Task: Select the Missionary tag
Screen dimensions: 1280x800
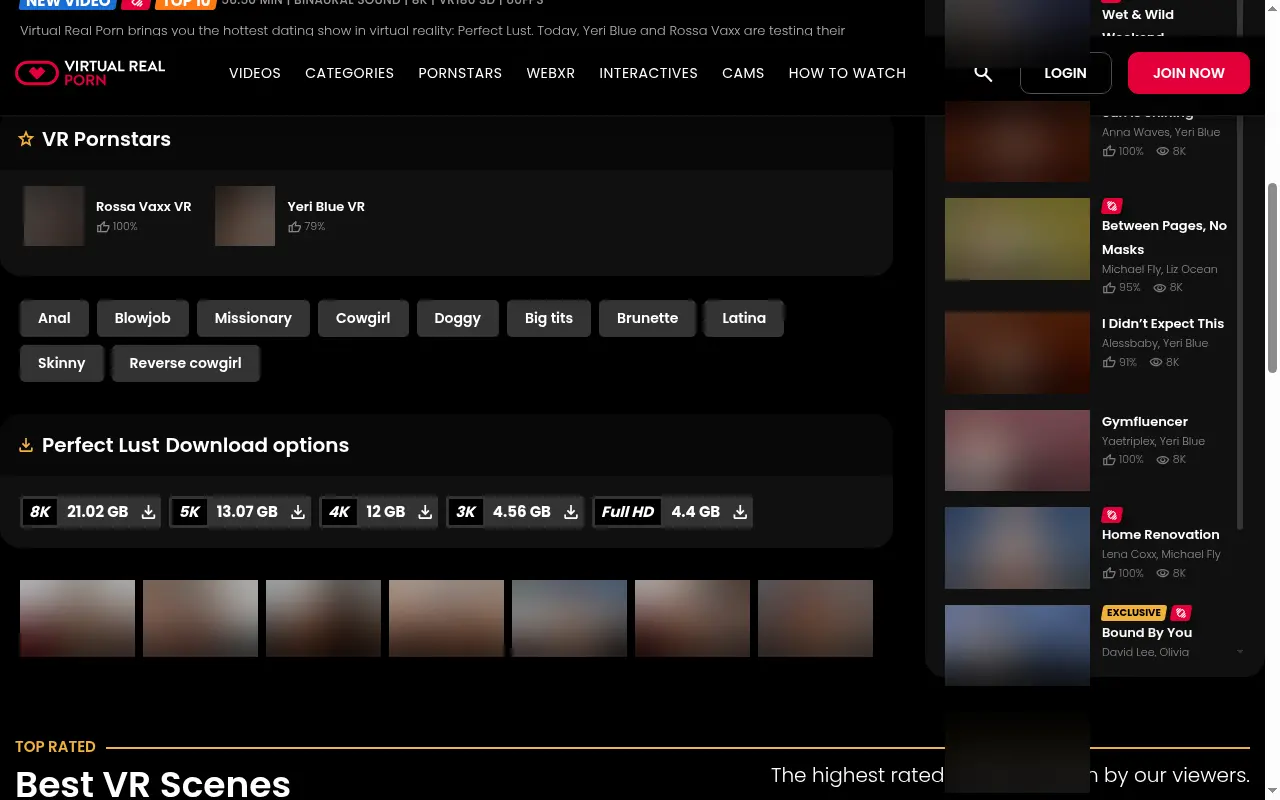Action: [x=253, y=318]
